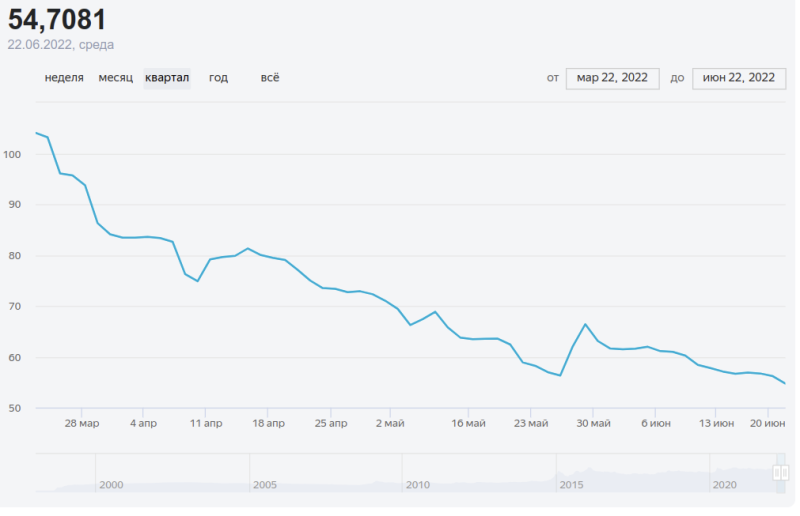This screenshot has height=516, width=800.
Task: Select the неделя period tab
Action: click(x=64, y=78)
